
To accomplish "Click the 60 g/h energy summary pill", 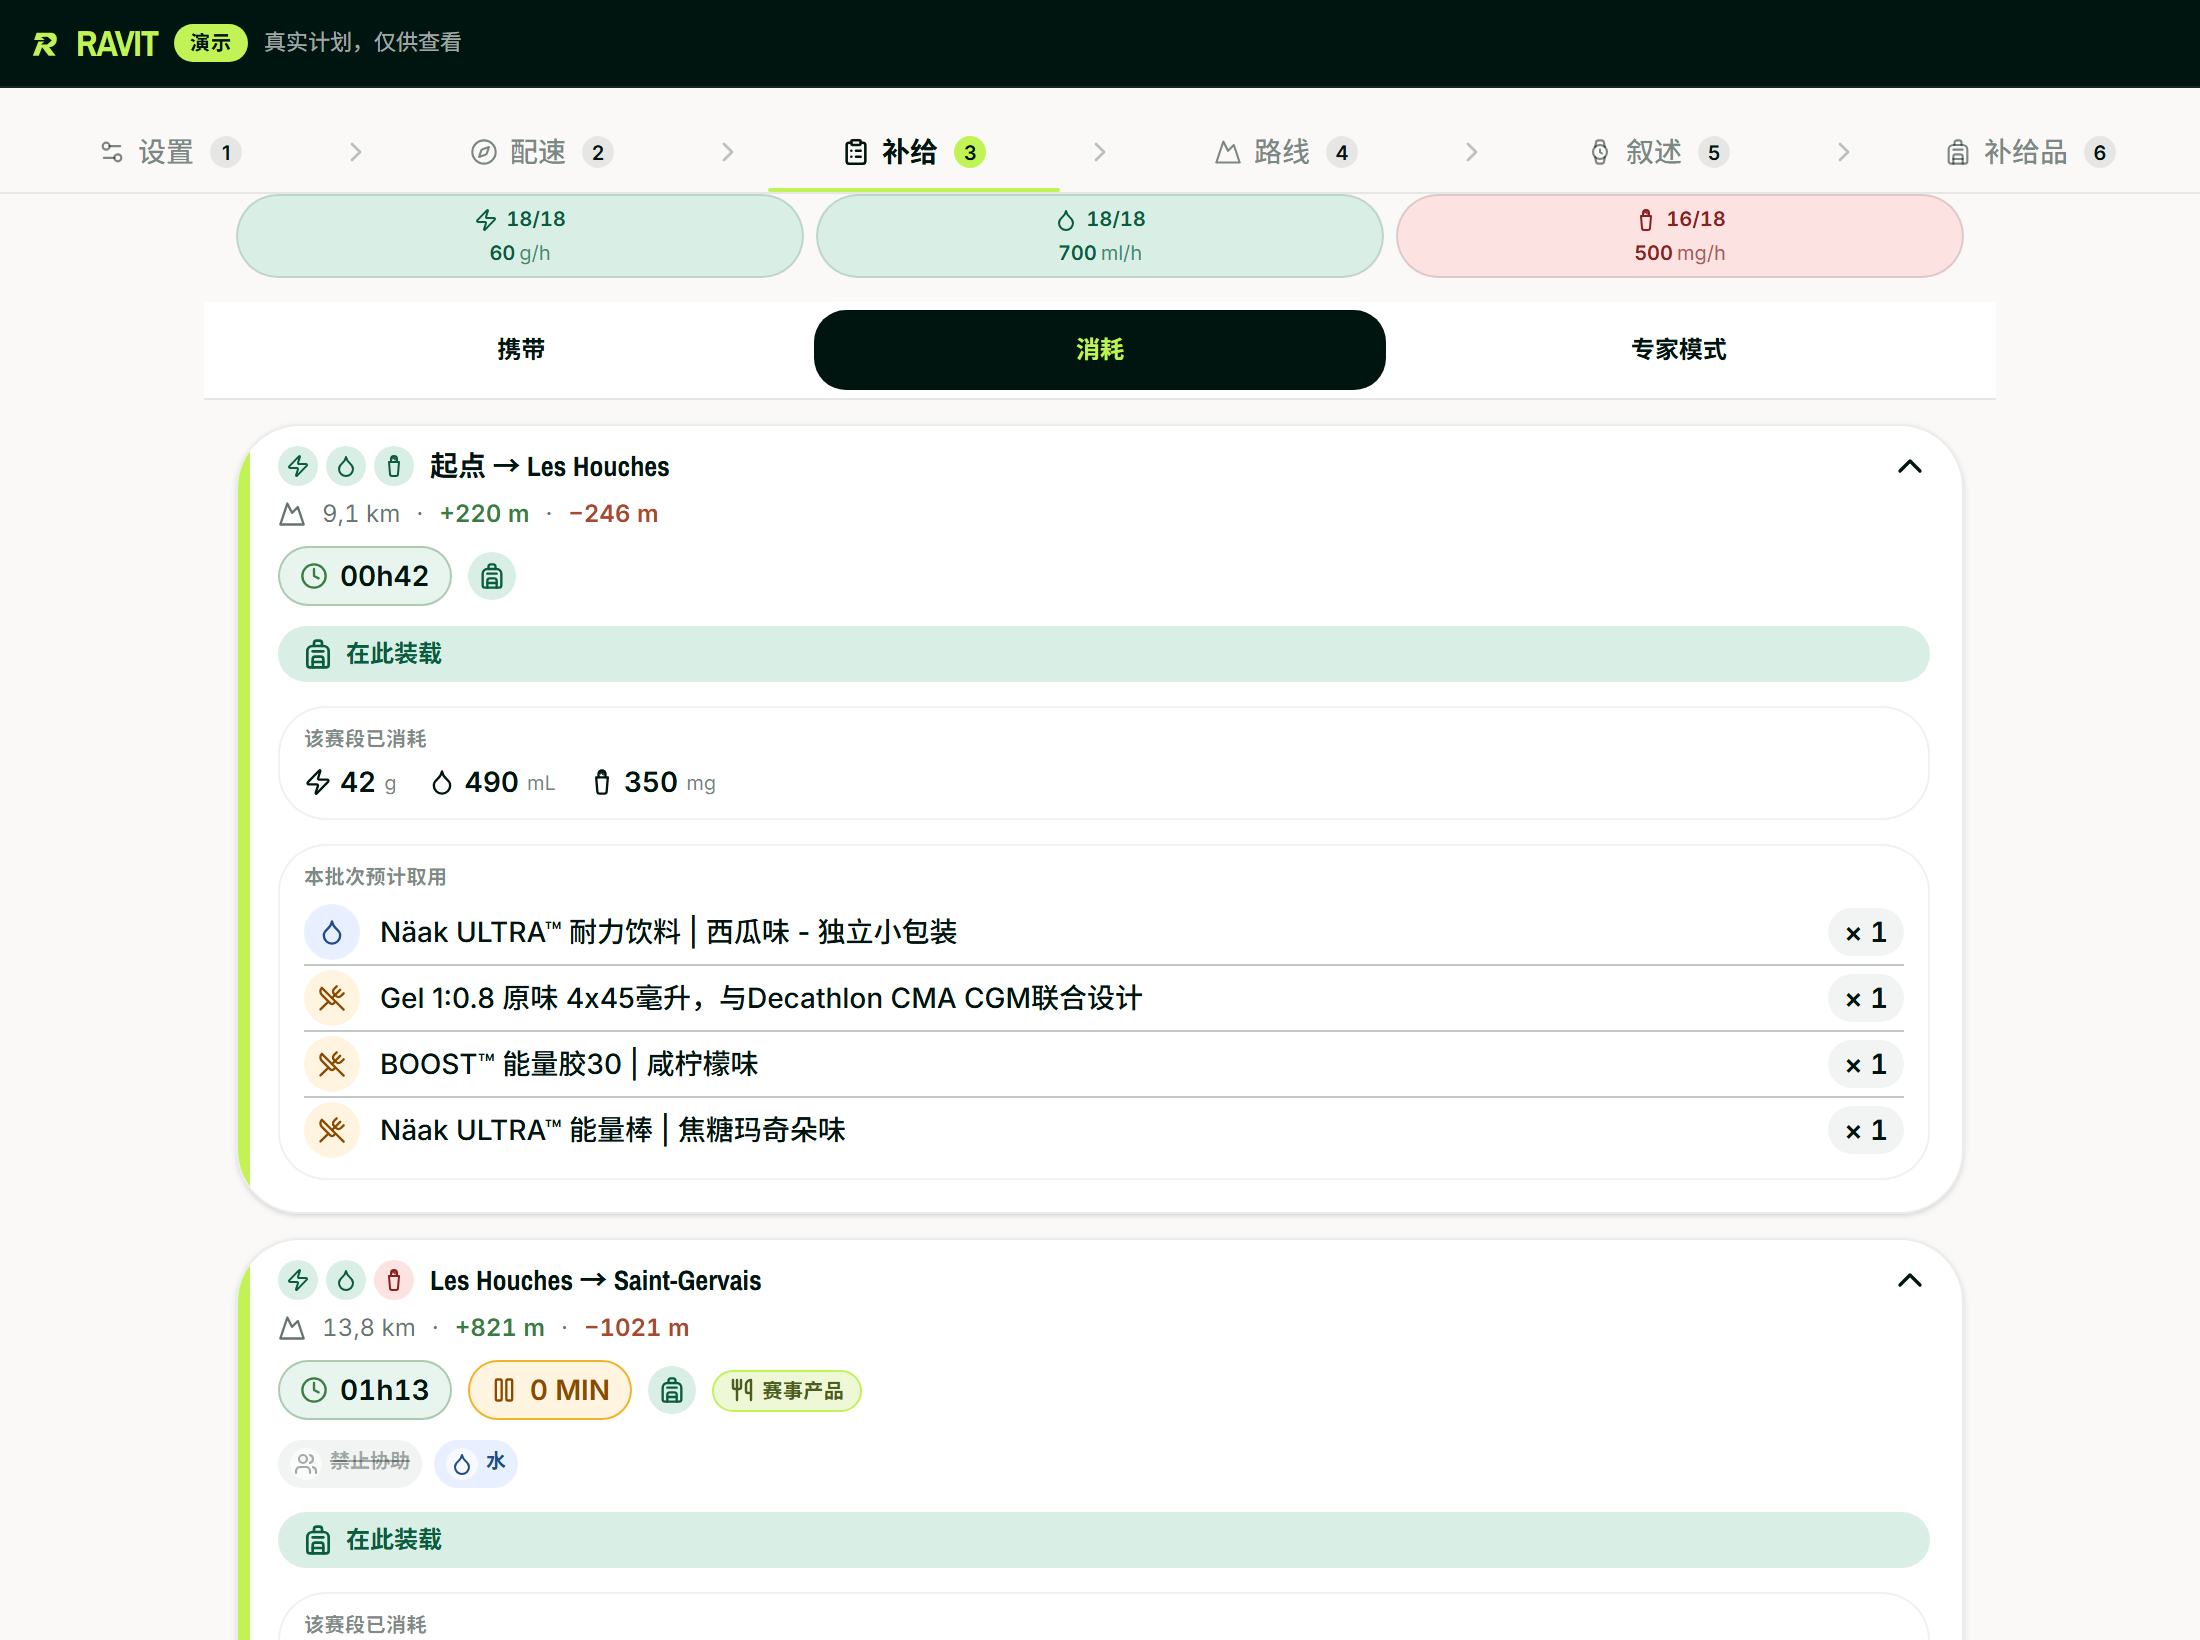I will click(x=520, y=236).
